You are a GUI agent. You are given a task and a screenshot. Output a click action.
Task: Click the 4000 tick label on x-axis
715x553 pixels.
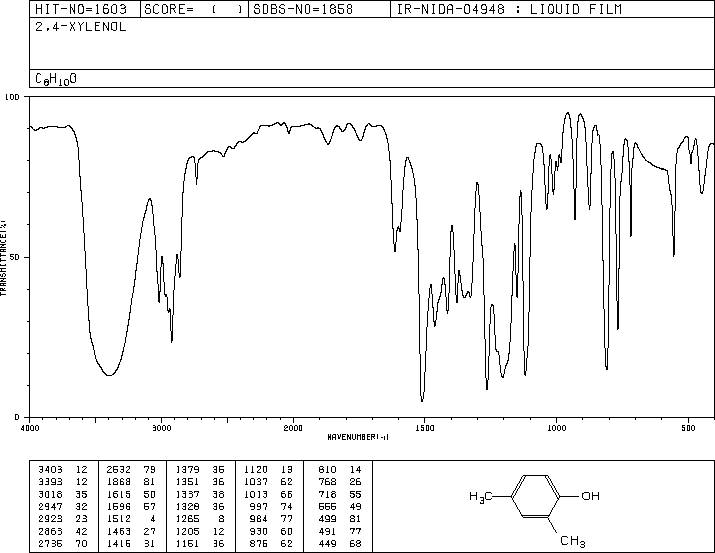coord(30,428)
